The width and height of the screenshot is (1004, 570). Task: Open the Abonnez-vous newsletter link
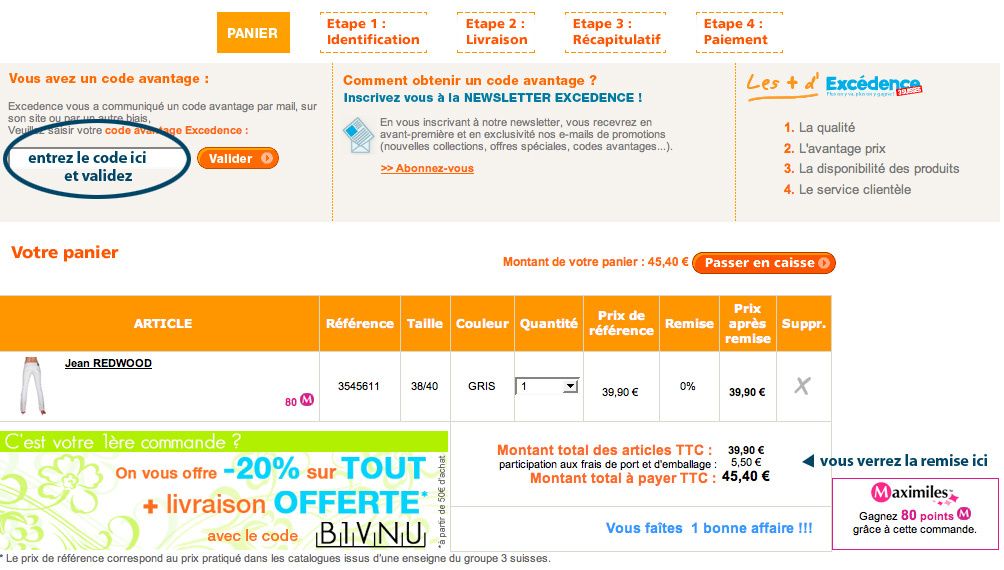(x=427, y=168)
